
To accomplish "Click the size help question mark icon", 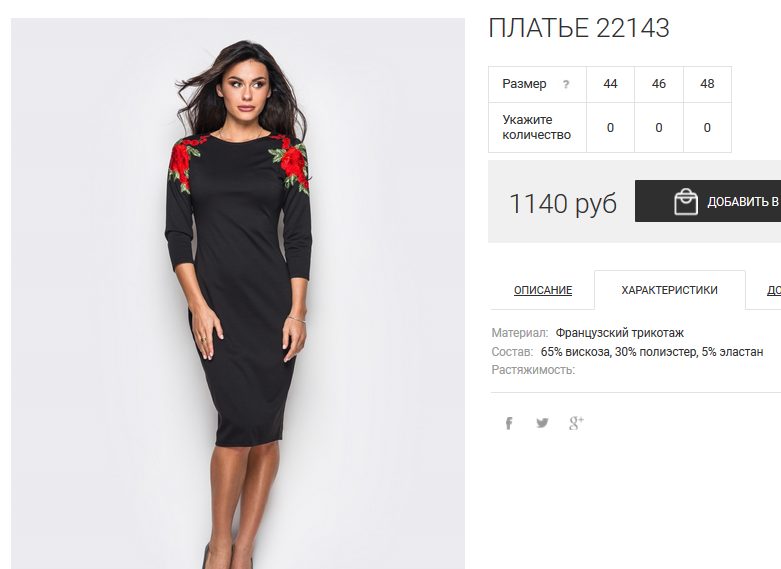I will (566, 84).
